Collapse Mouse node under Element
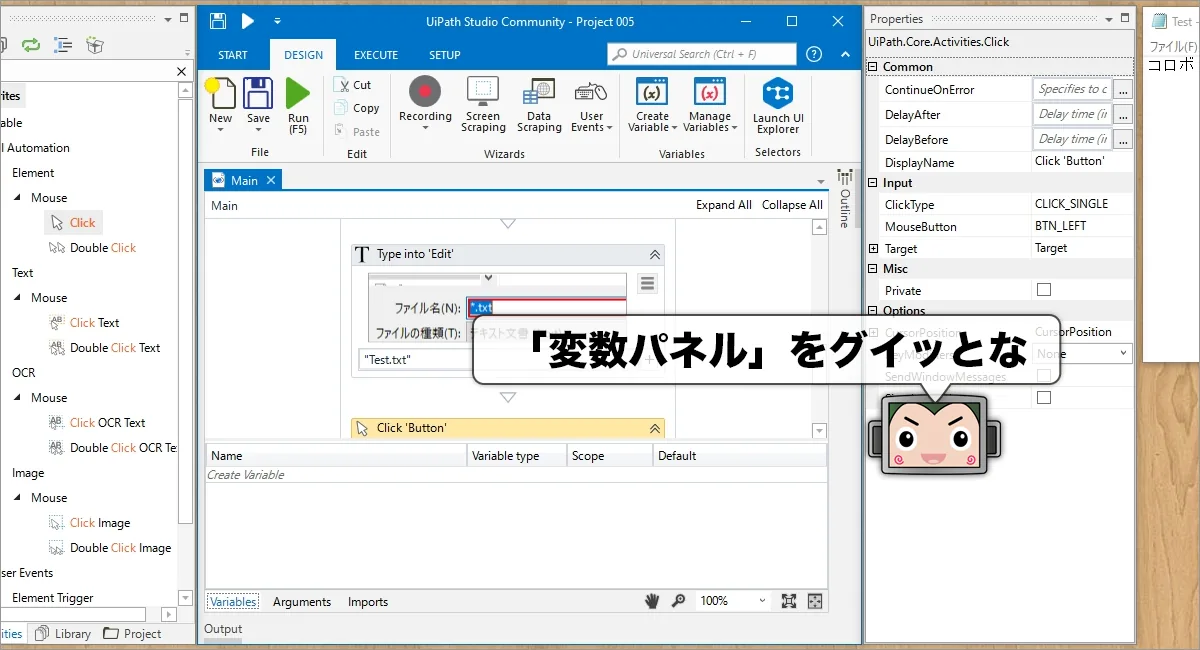This screenshot has width=1200, height=650. (17, 198)
